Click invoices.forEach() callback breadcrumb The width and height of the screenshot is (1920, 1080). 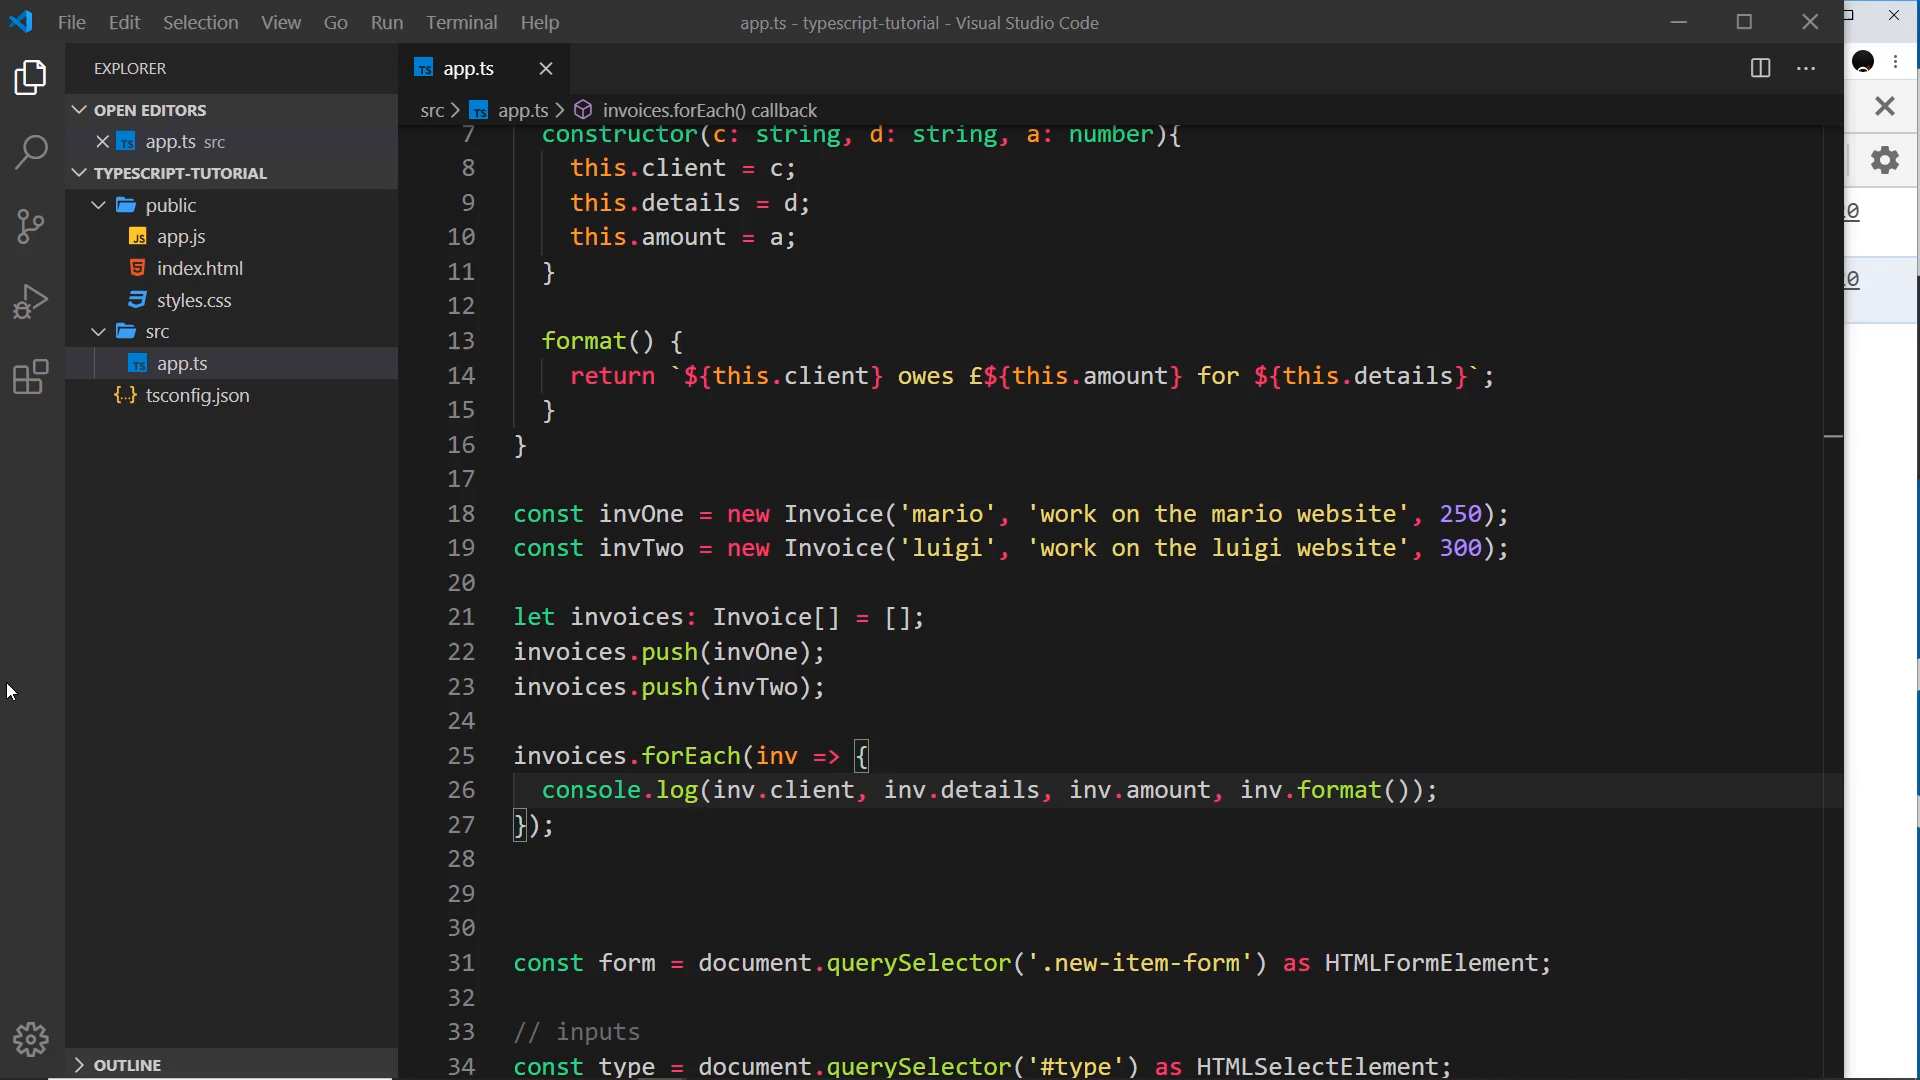point(710,110)
